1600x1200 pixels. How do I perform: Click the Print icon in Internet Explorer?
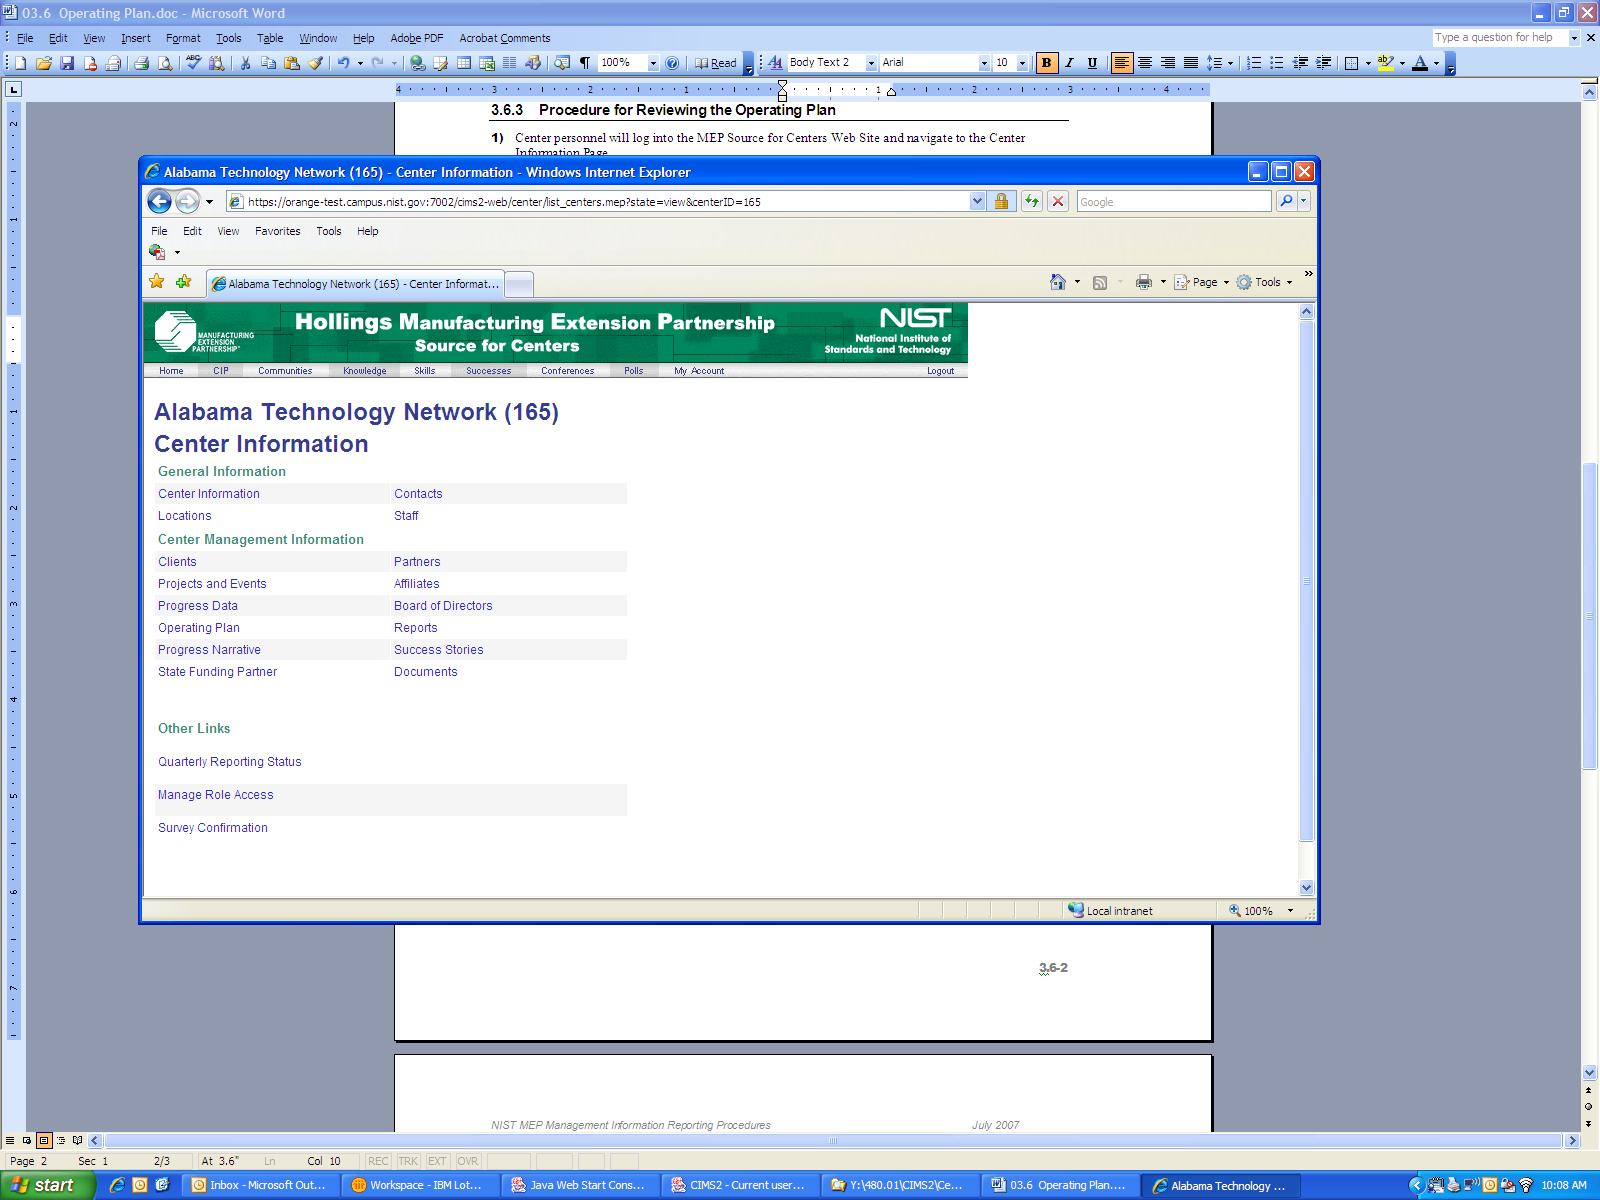coord(1144,282)
